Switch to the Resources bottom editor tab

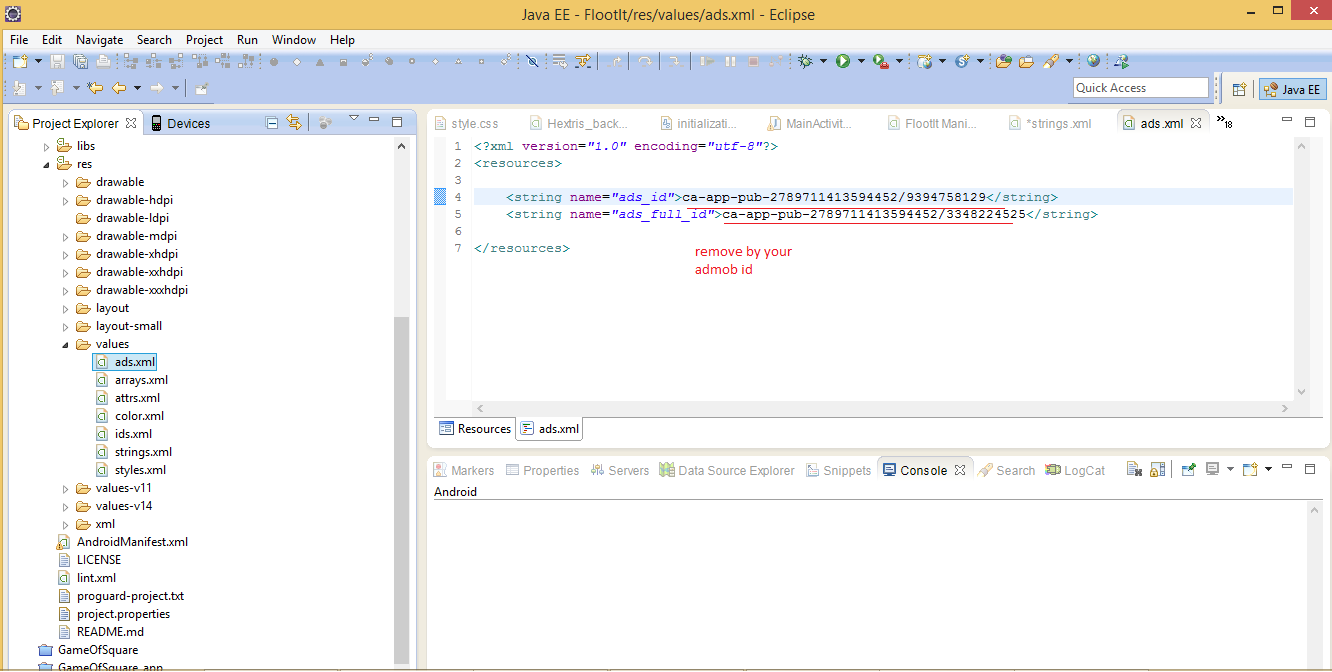pos(475,428)
